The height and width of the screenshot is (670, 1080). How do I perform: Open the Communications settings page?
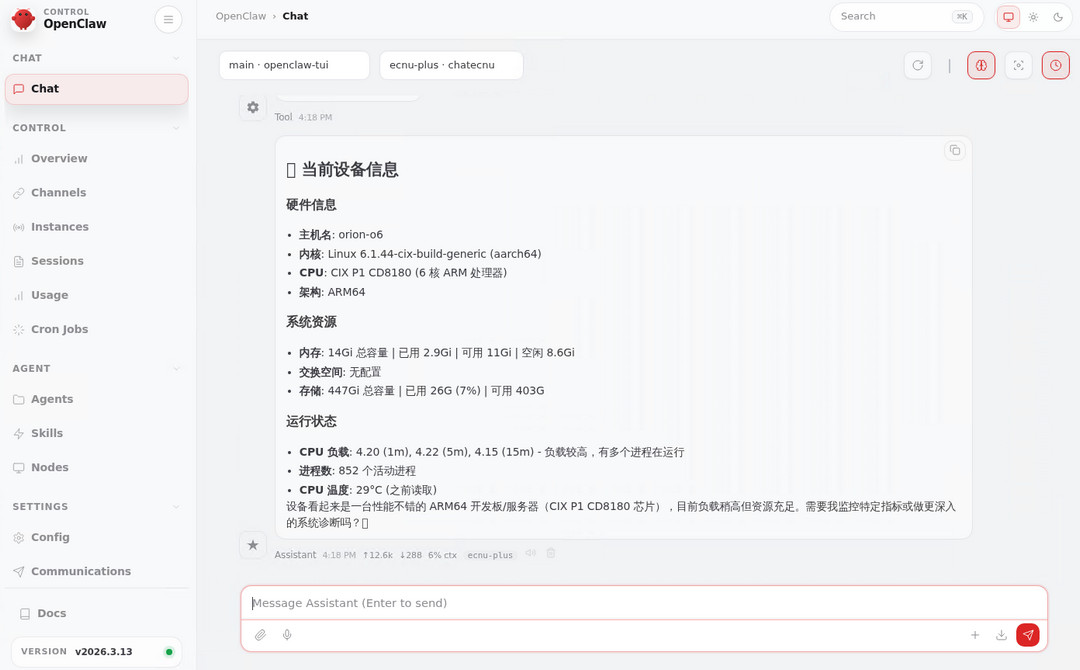pyautogui.click(x=96, y=572)
